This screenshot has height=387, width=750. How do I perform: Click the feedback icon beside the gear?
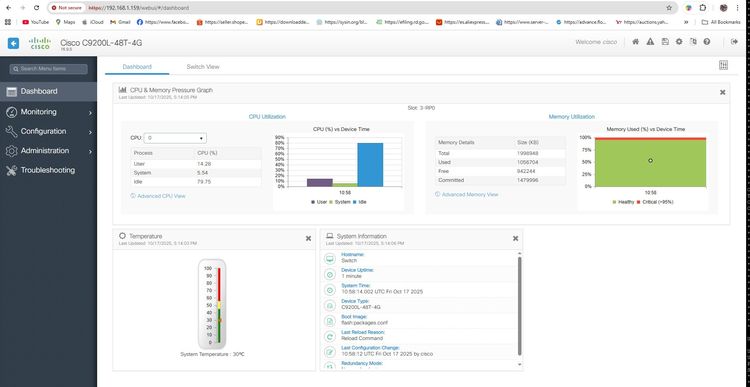(693, 42)
